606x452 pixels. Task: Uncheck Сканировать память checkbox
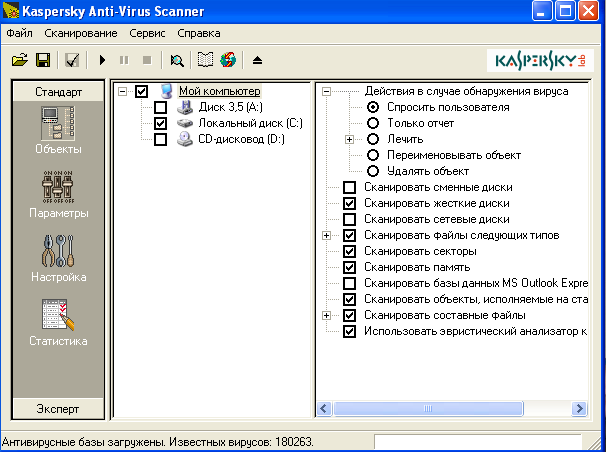click(349, 267)
